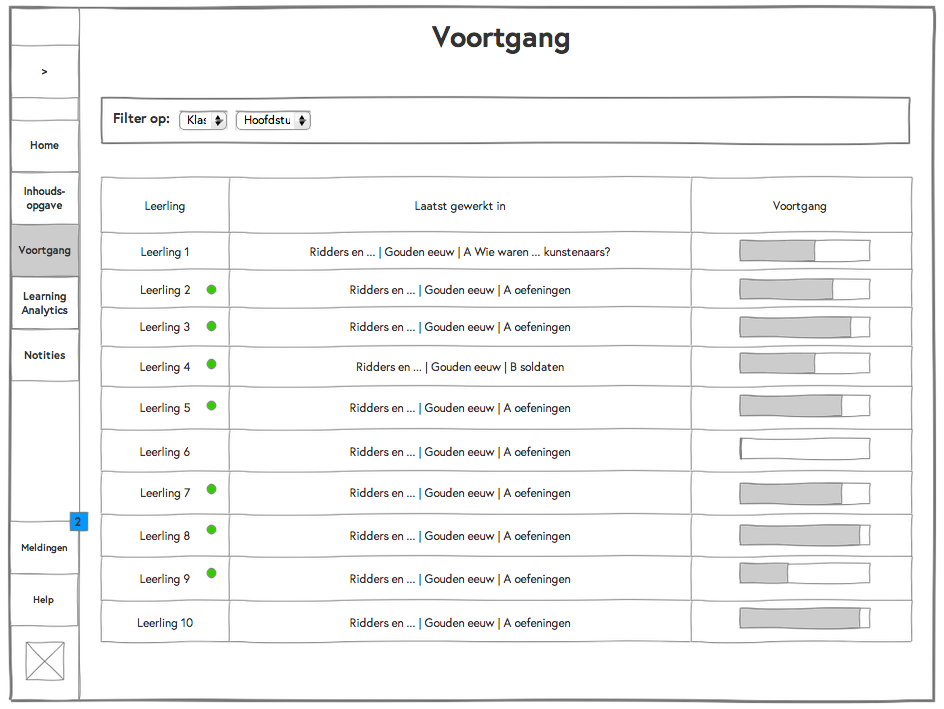
Task: Open 'A Wie waren ... kunstenaars?' entry of Leerling 1
Action: [536, 252]
